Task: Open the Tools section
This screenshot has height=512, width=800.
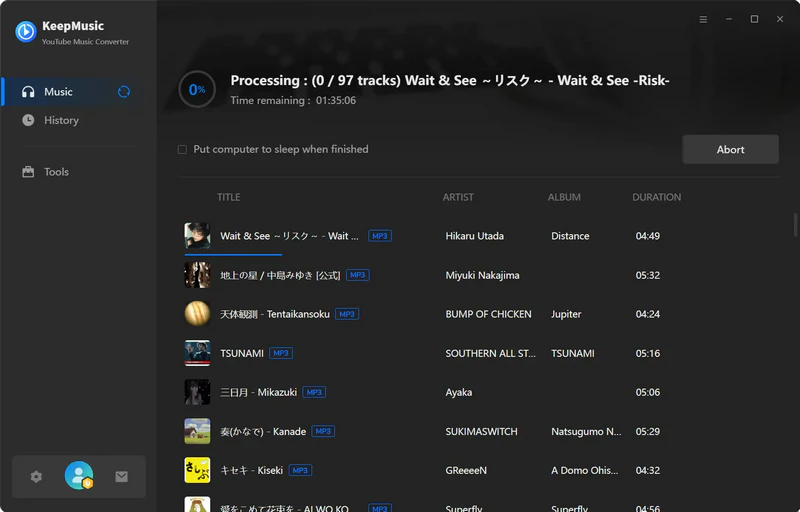Action: pyautogui.click(x=56, y=172)
